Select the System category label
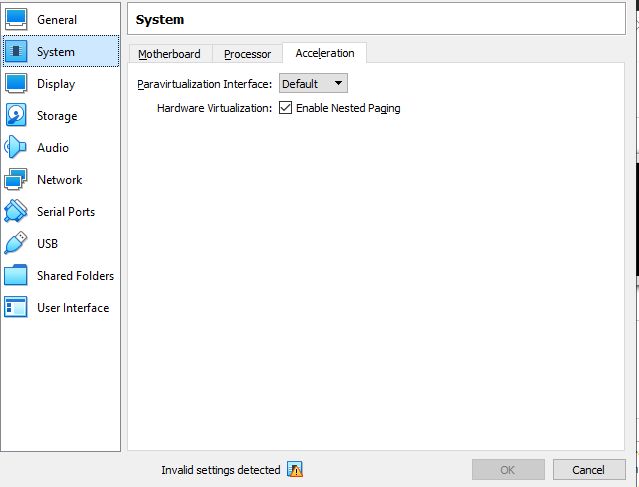 56,52
